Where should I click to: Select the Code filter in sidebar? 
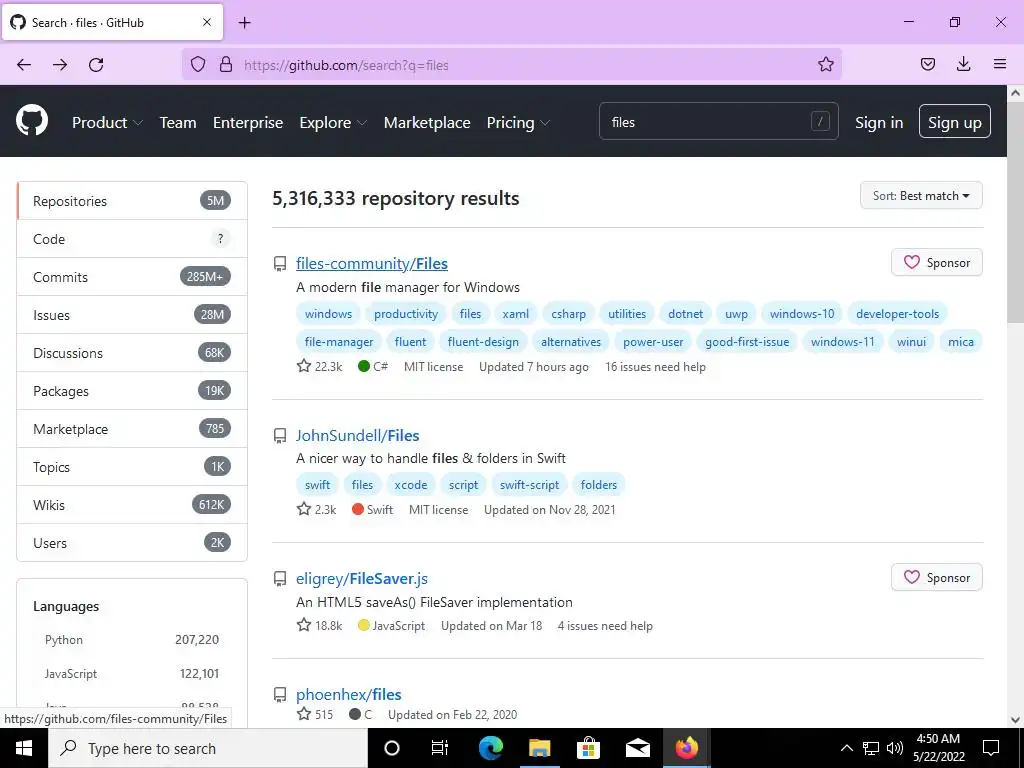132,239
